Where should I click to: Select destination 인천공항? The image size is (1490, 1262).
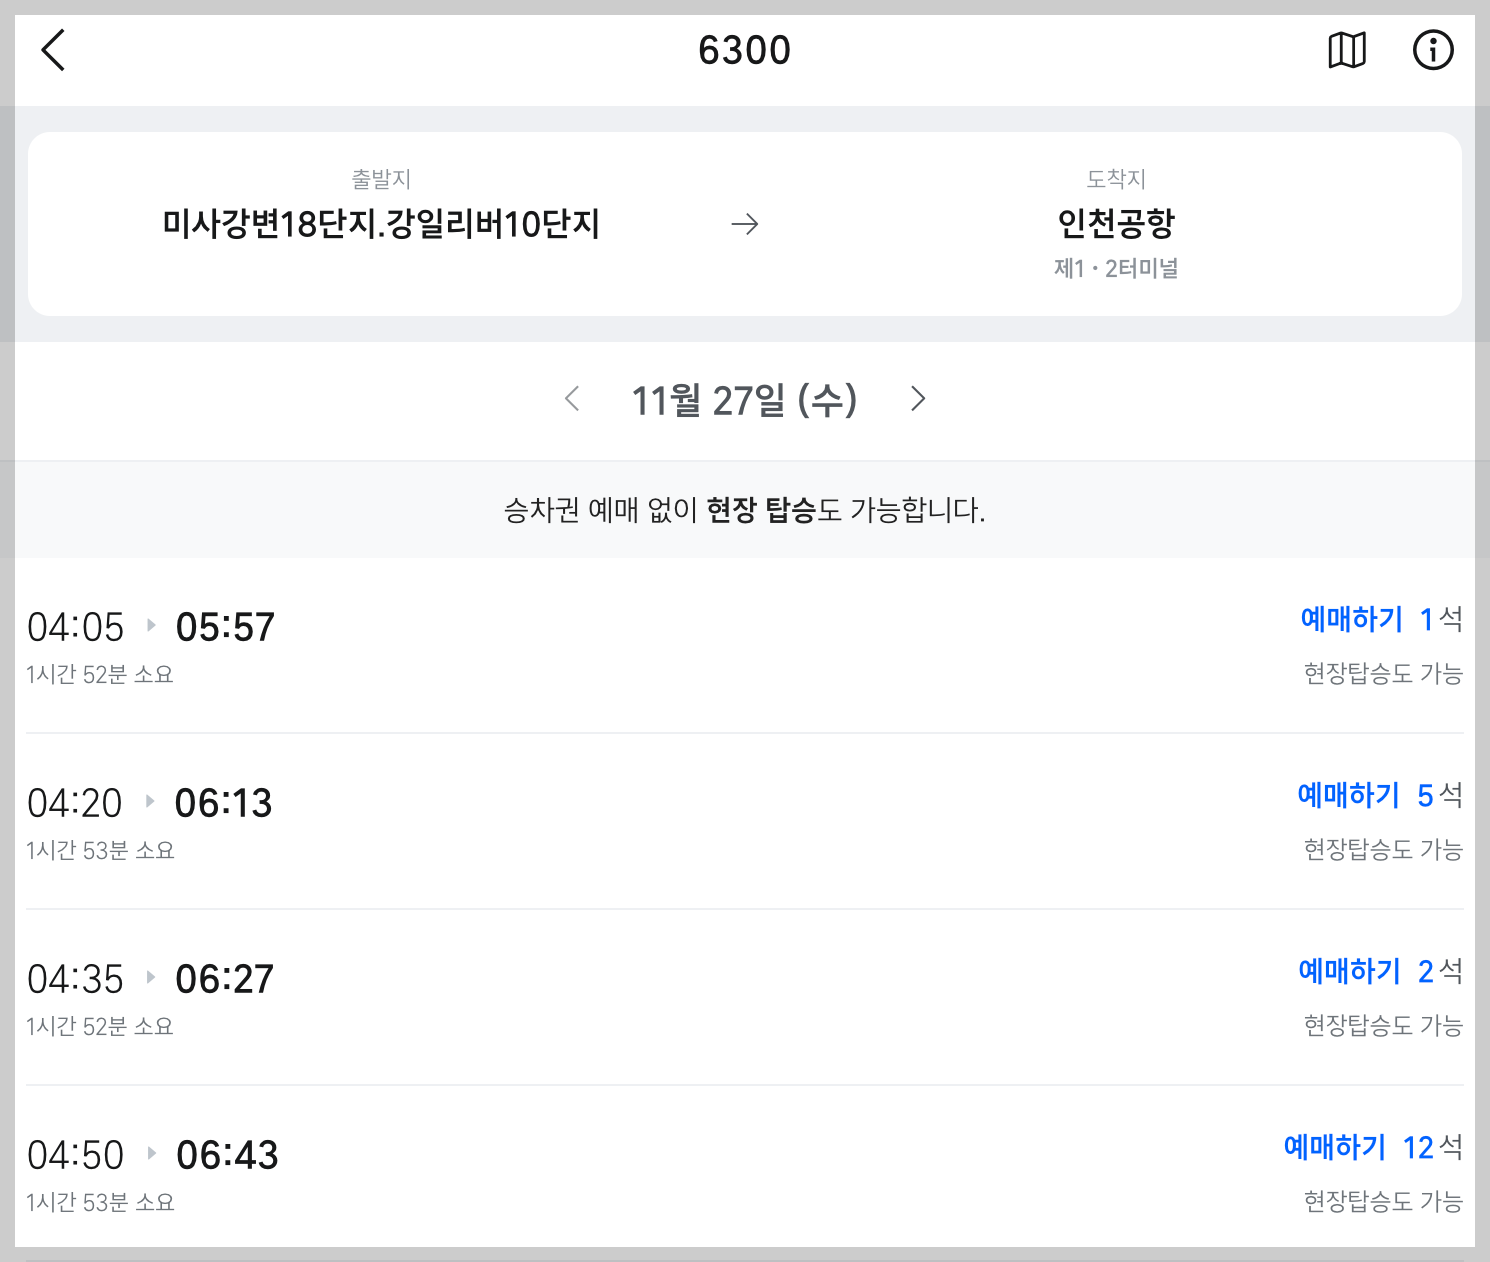[1117, 224]
